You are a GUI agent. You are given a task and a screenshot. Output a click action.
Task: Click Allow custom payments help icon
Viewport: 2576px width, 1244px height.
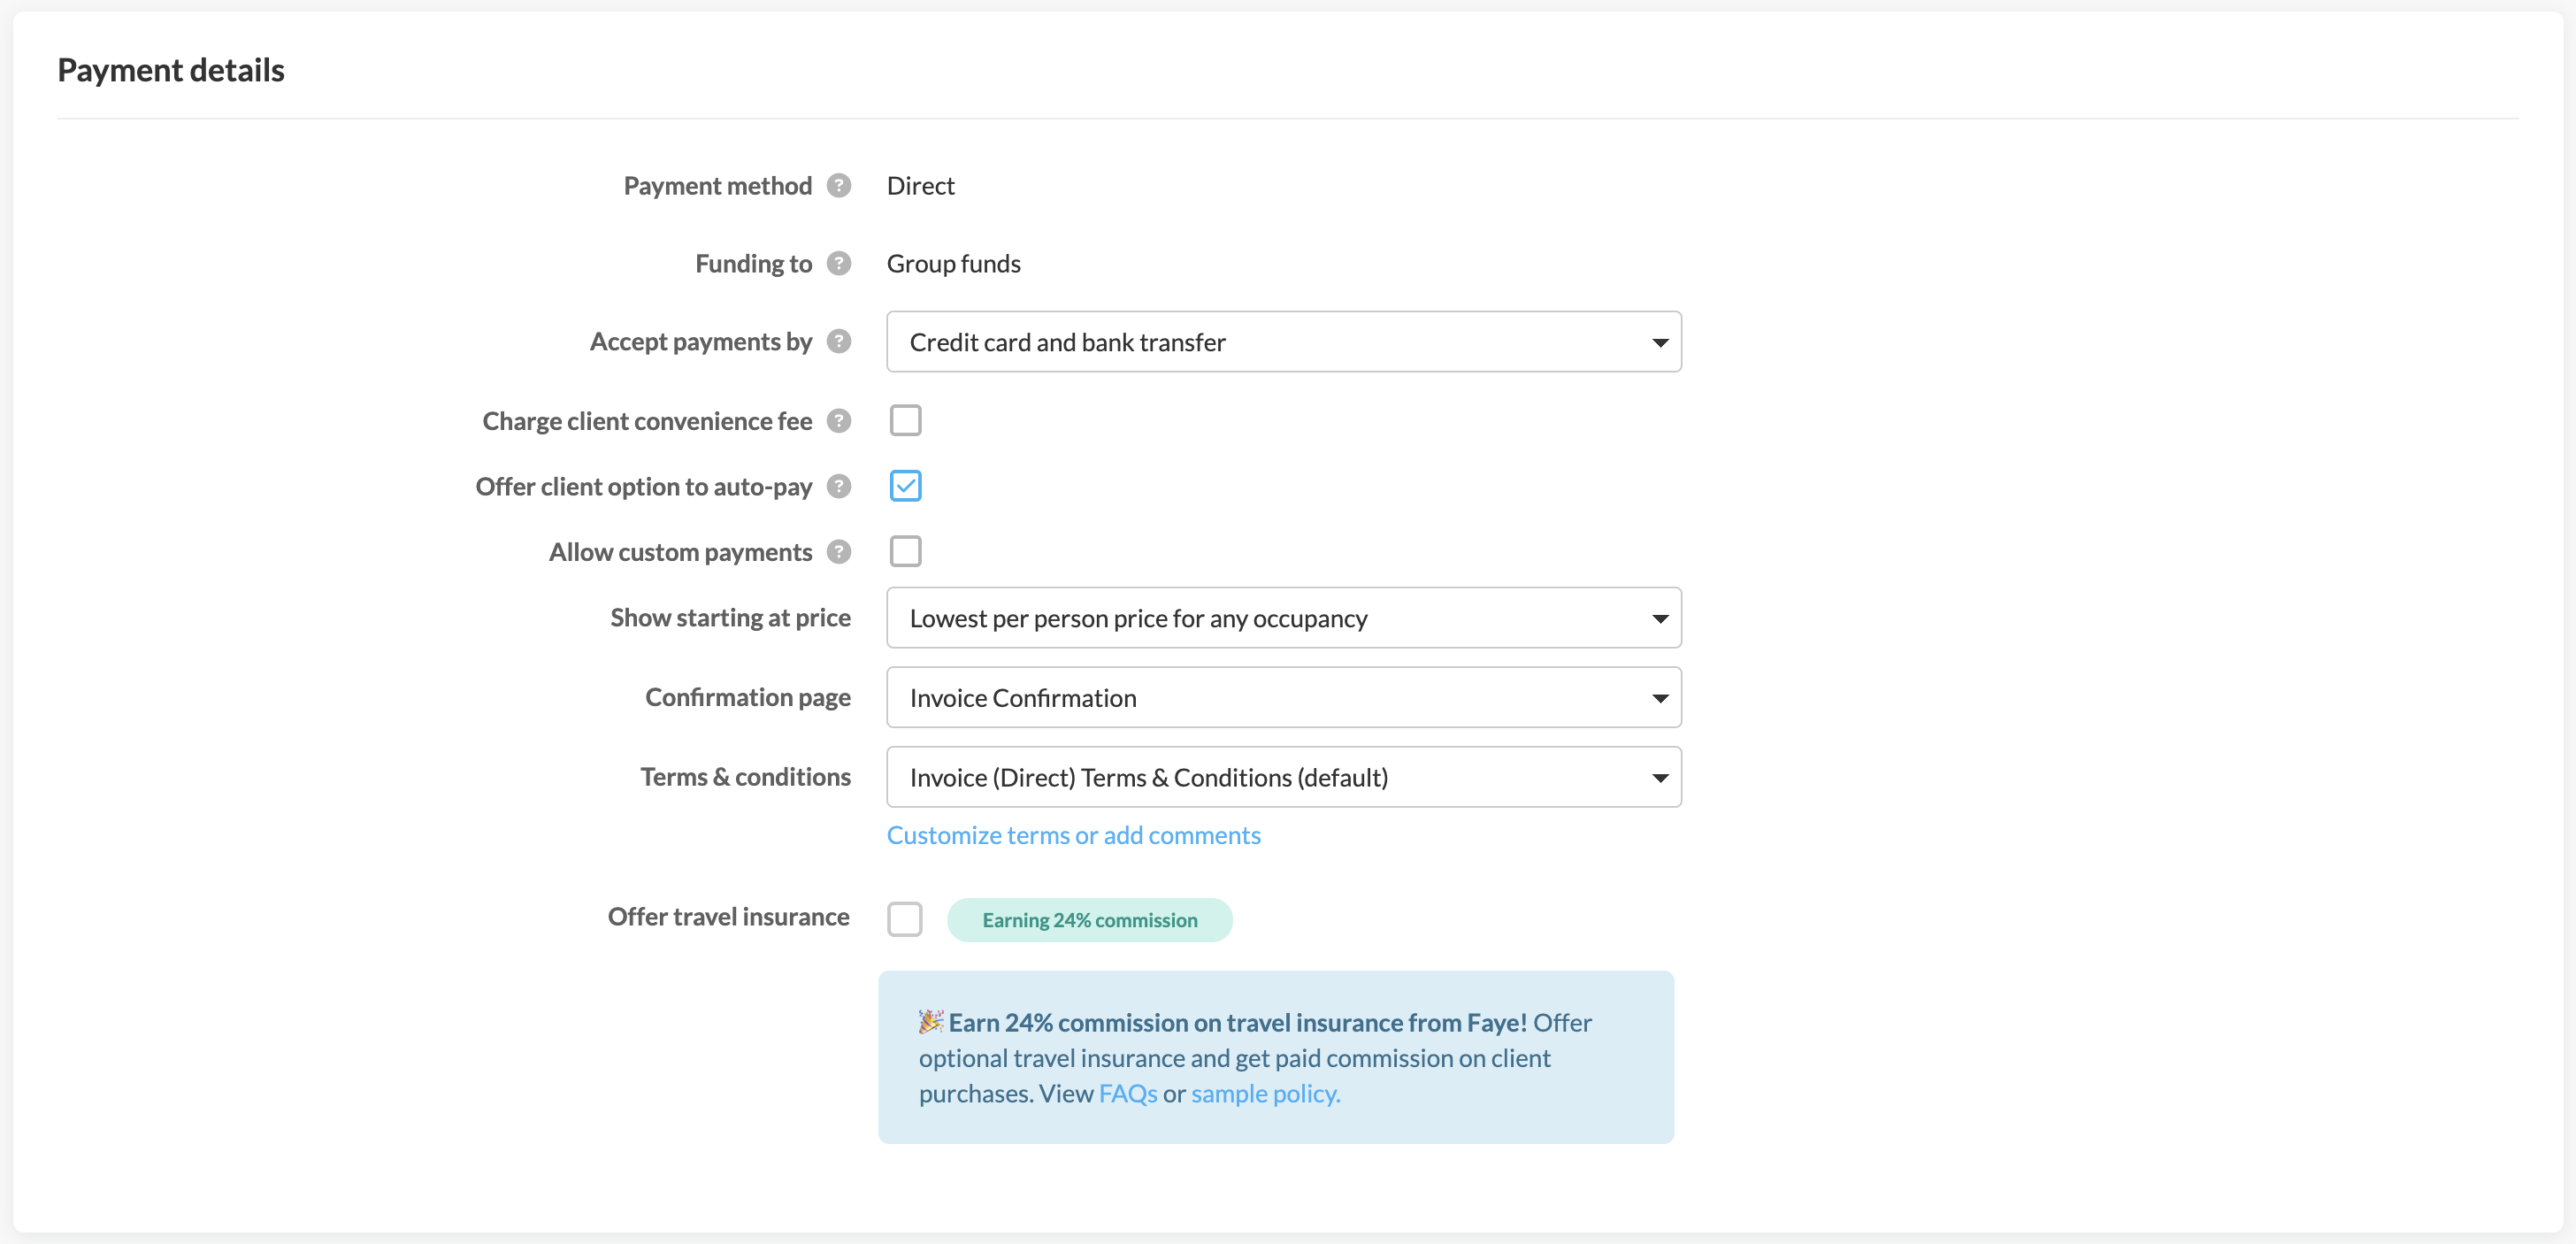point(839,552)
